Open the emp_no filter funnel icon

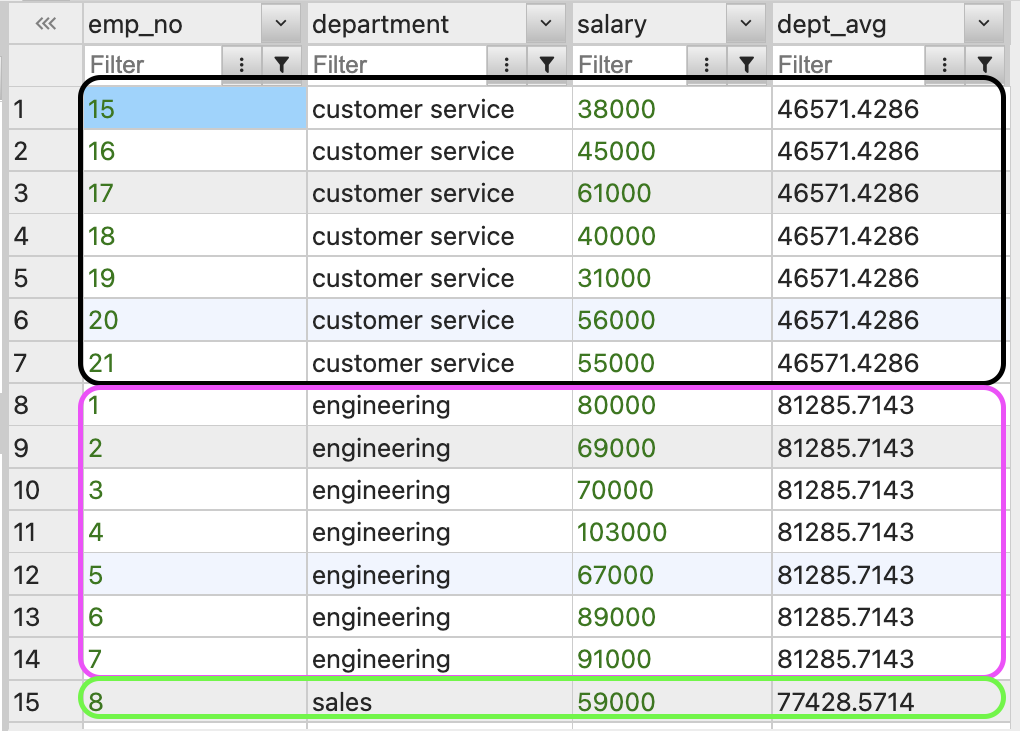(282, 64)
